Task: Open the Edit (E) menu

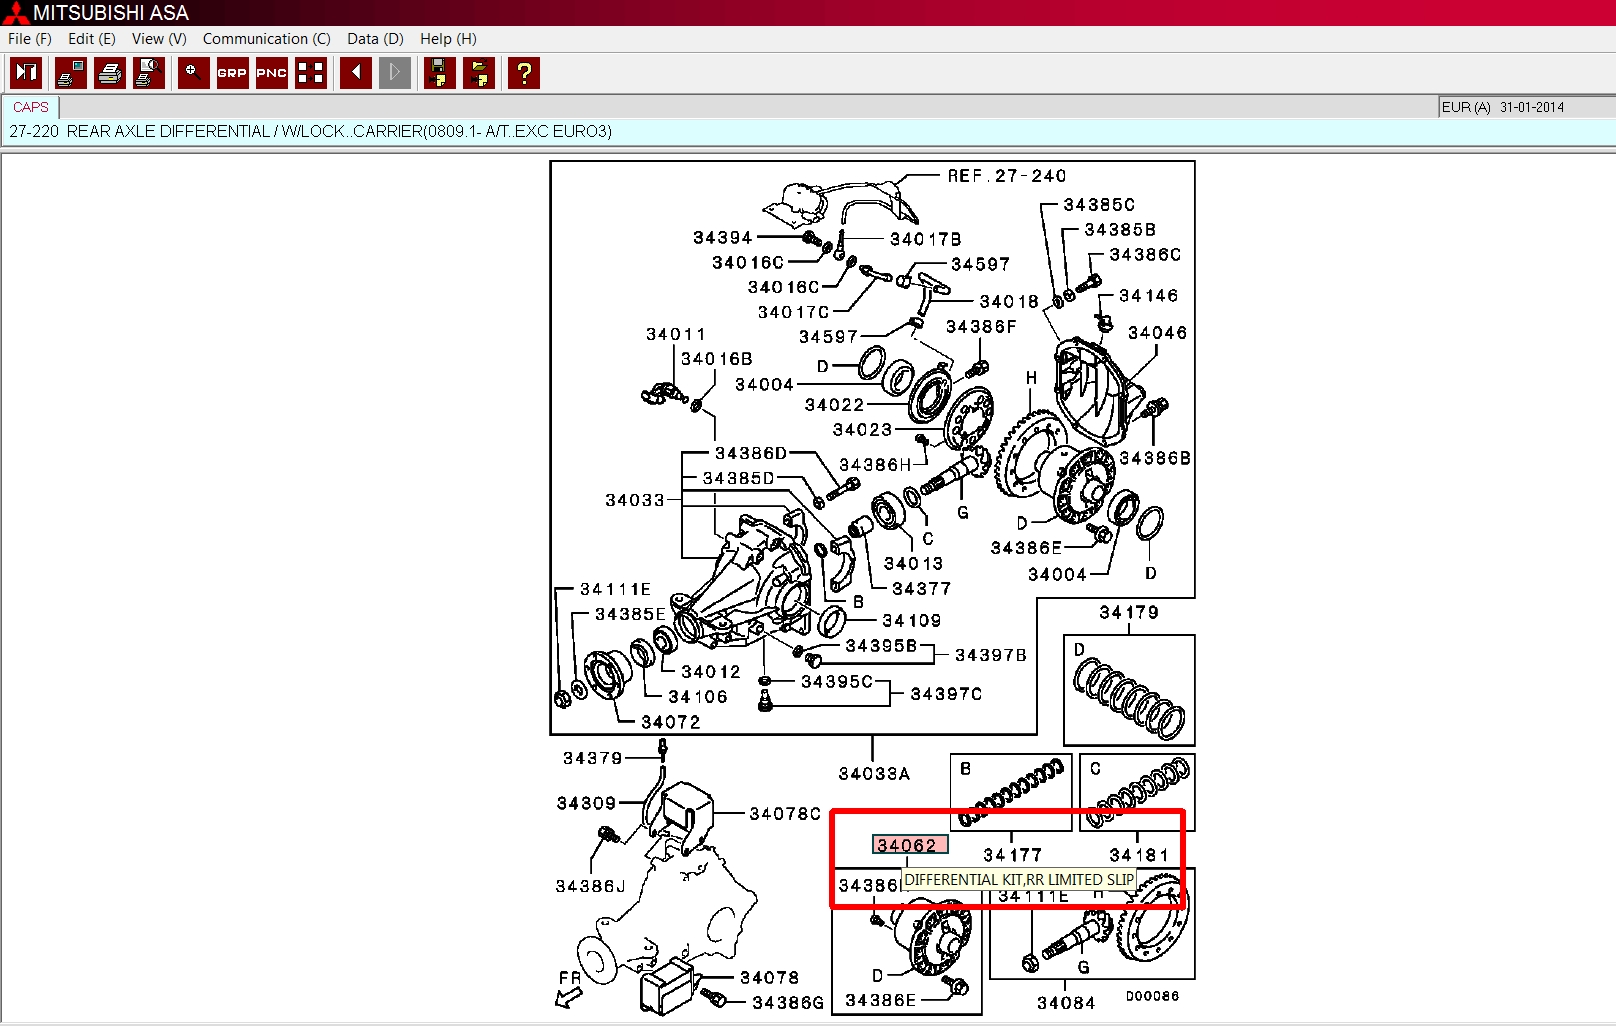Action: (x=92, y=39)
